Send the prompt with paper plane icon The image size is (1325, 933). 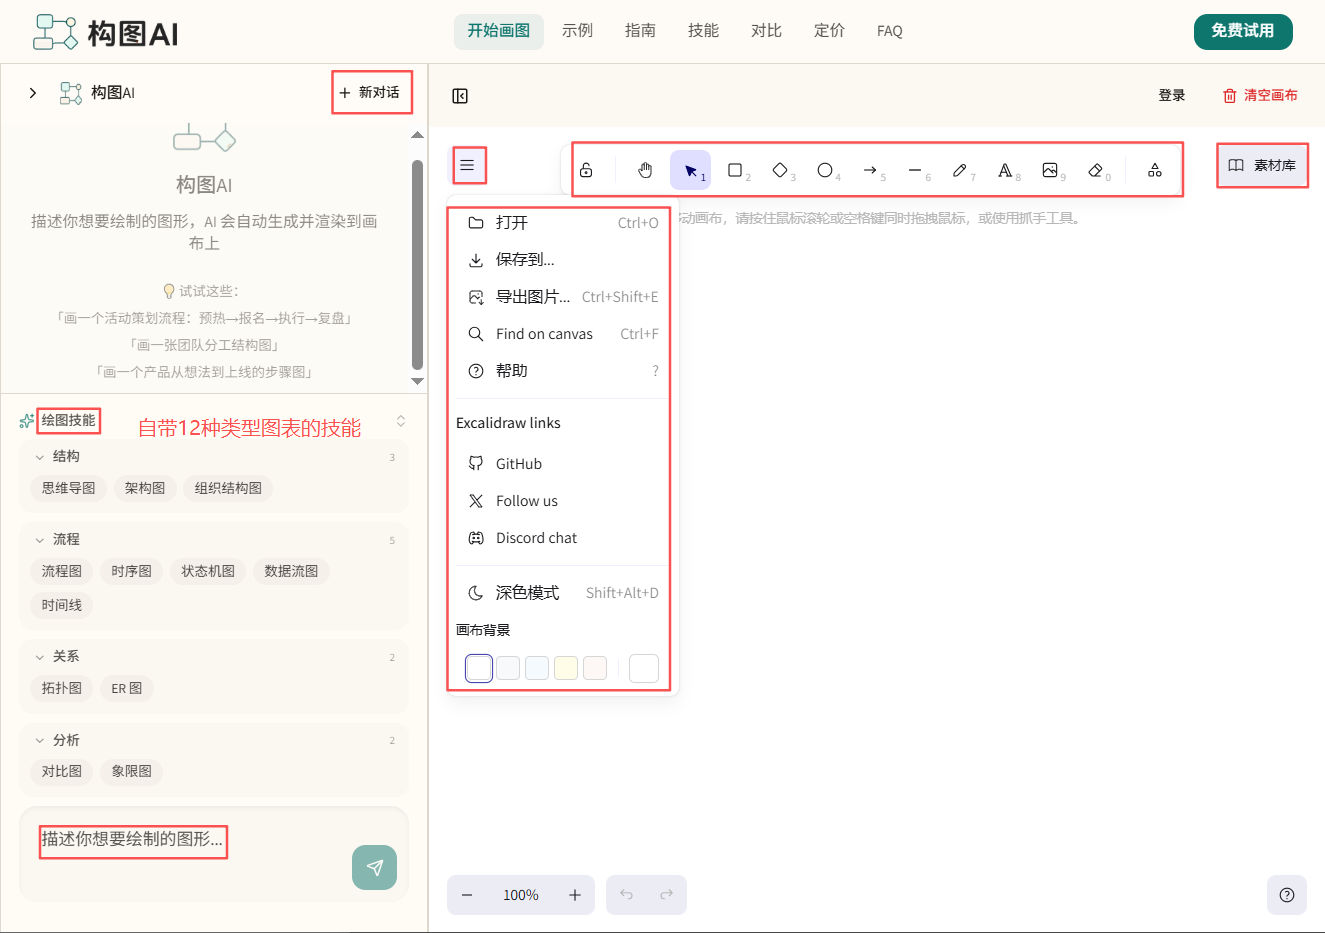pyautogui.click(x=374, y=867)
